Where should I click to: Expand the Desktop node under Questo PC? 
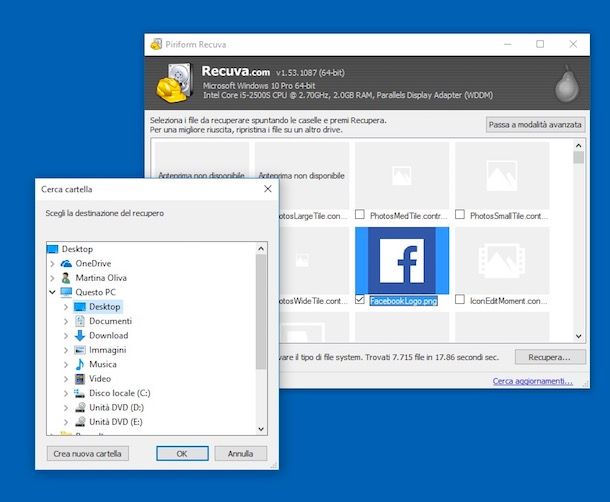[x=66, y=307]
